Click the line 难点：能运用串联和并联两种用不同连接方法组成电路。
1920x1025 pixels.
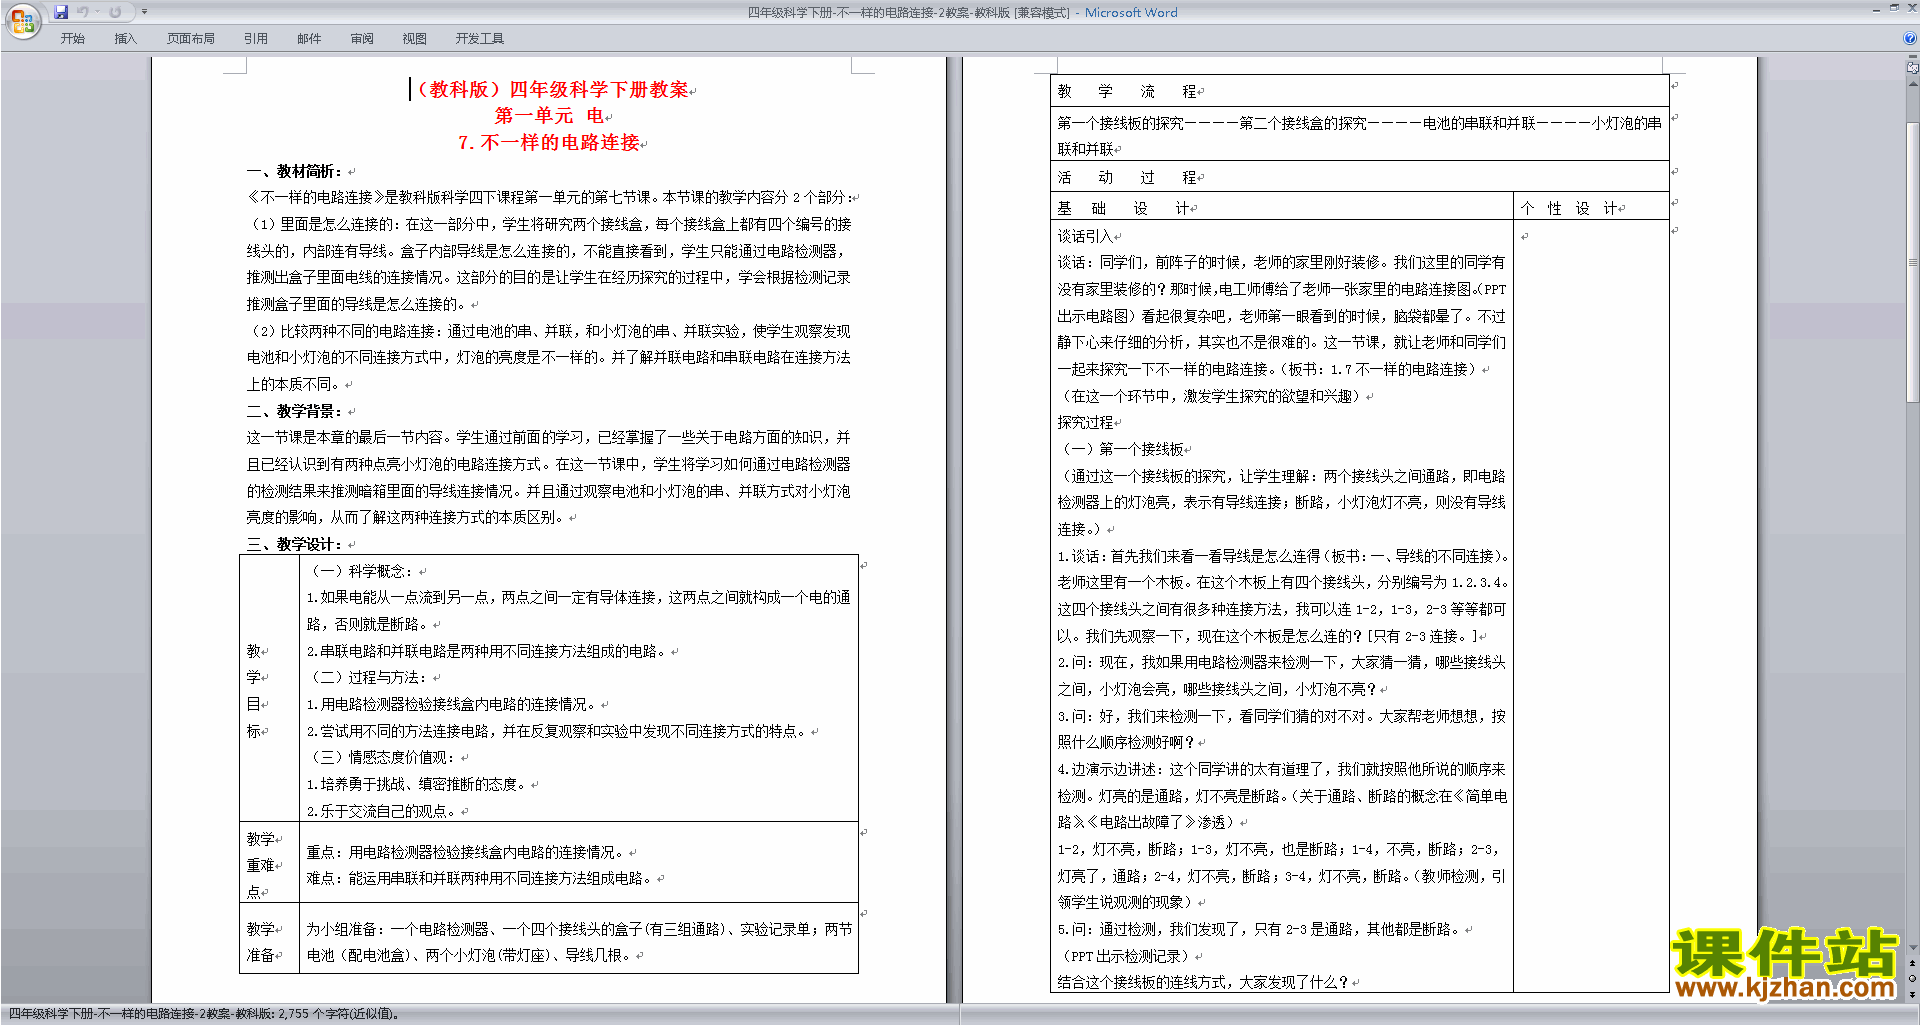[x=479, y=878]
